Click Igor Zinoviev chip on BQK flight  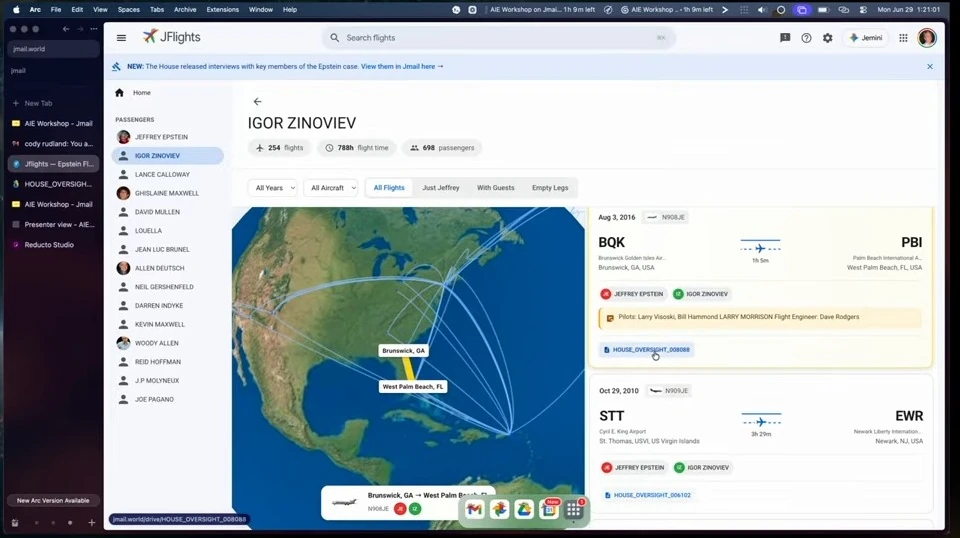pyautogui.click(x=702, y=294)
